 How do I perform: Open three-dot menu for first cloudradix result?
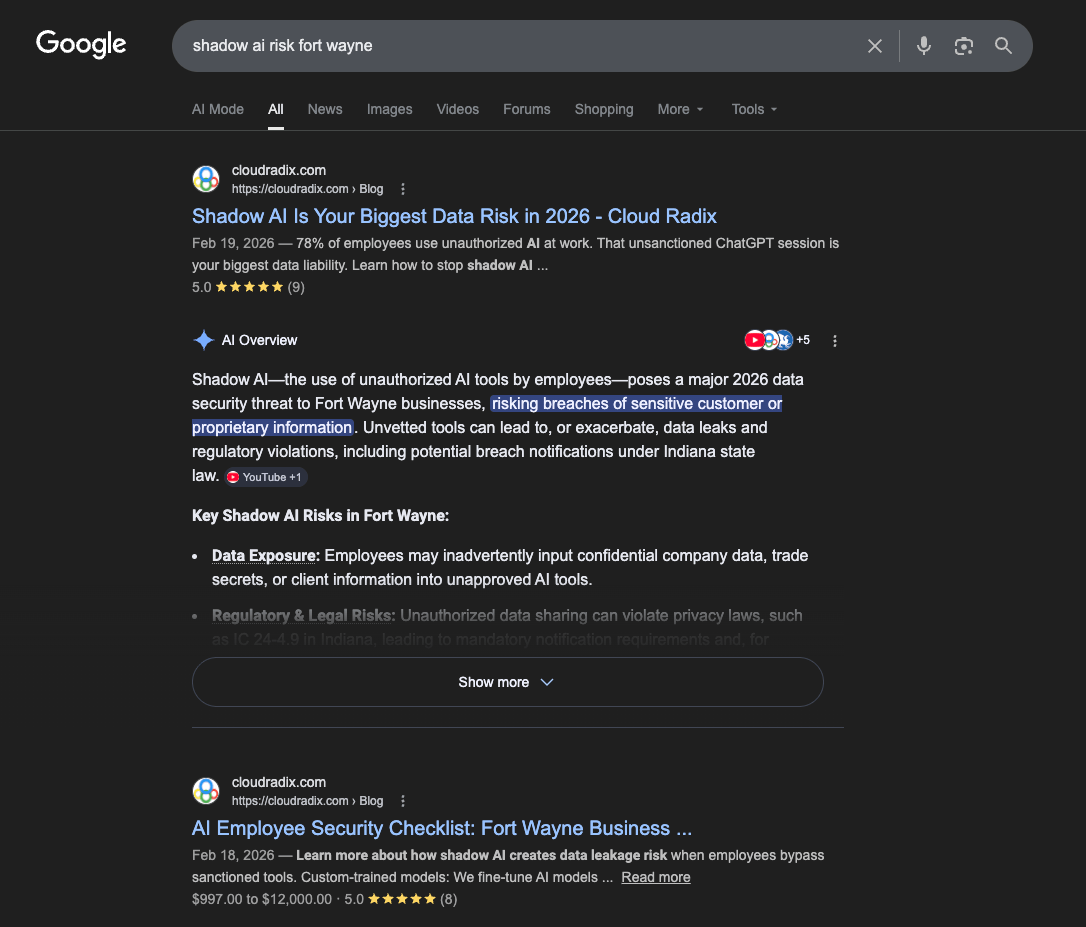tap(403, 189)
